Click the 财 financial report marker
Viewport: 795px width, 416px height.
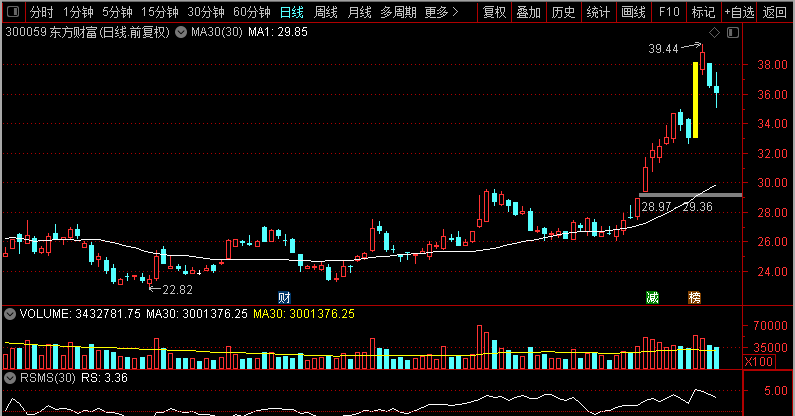pyautogui.click(x=284, y=298)
